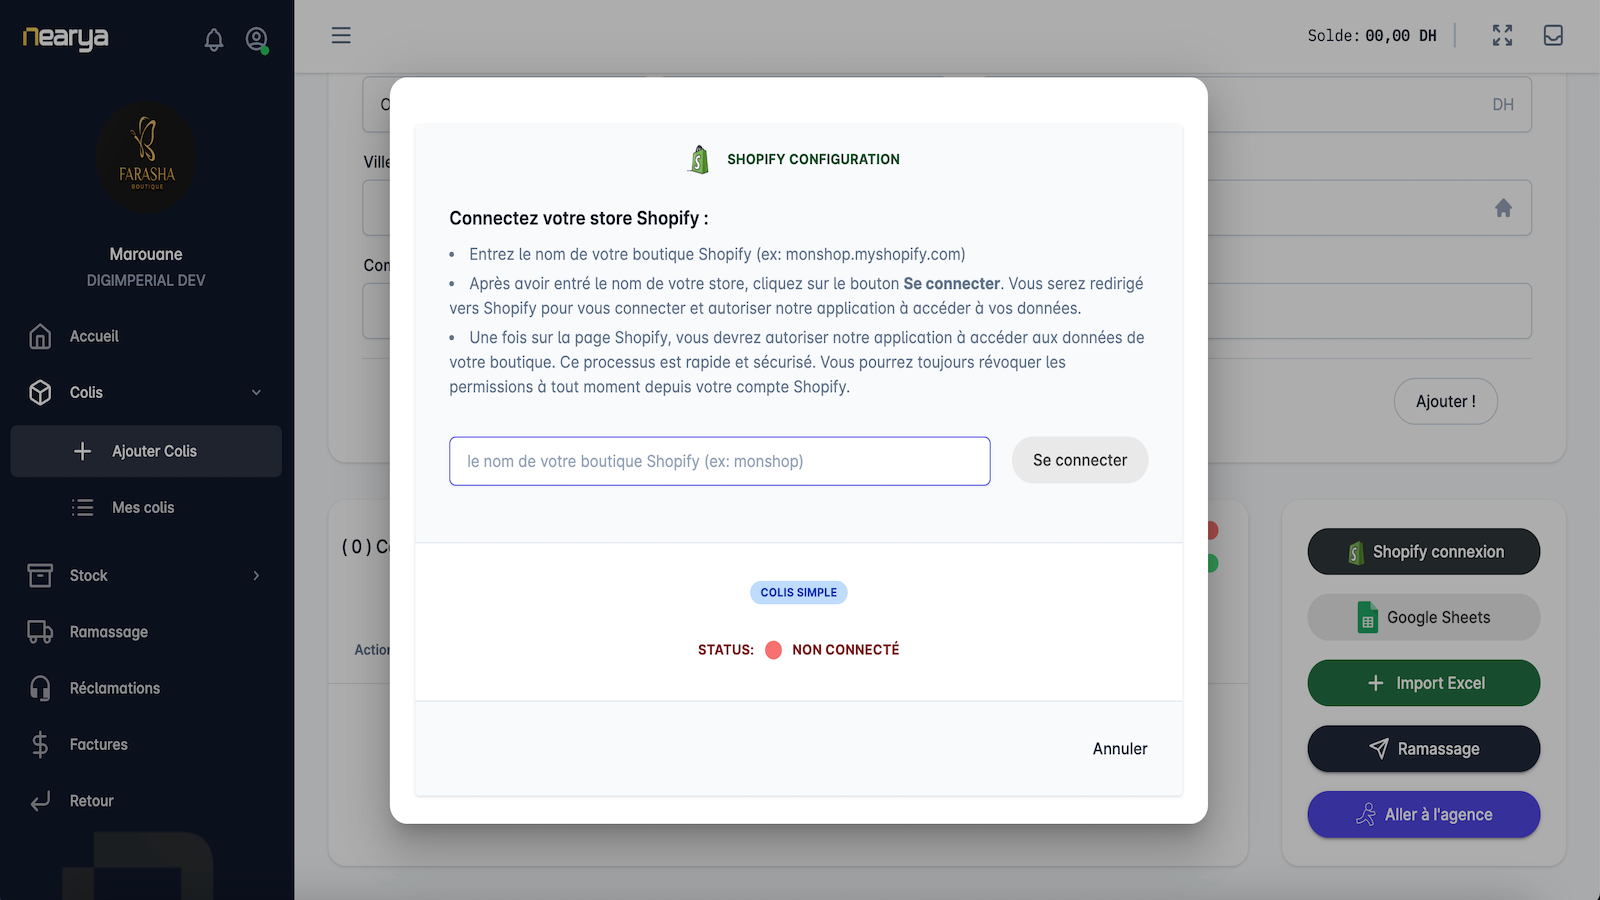Viewport: 1600px width, 900px height.
Task: Toggle sidebar with the hamburger menu icon
Action: (341, 36)
